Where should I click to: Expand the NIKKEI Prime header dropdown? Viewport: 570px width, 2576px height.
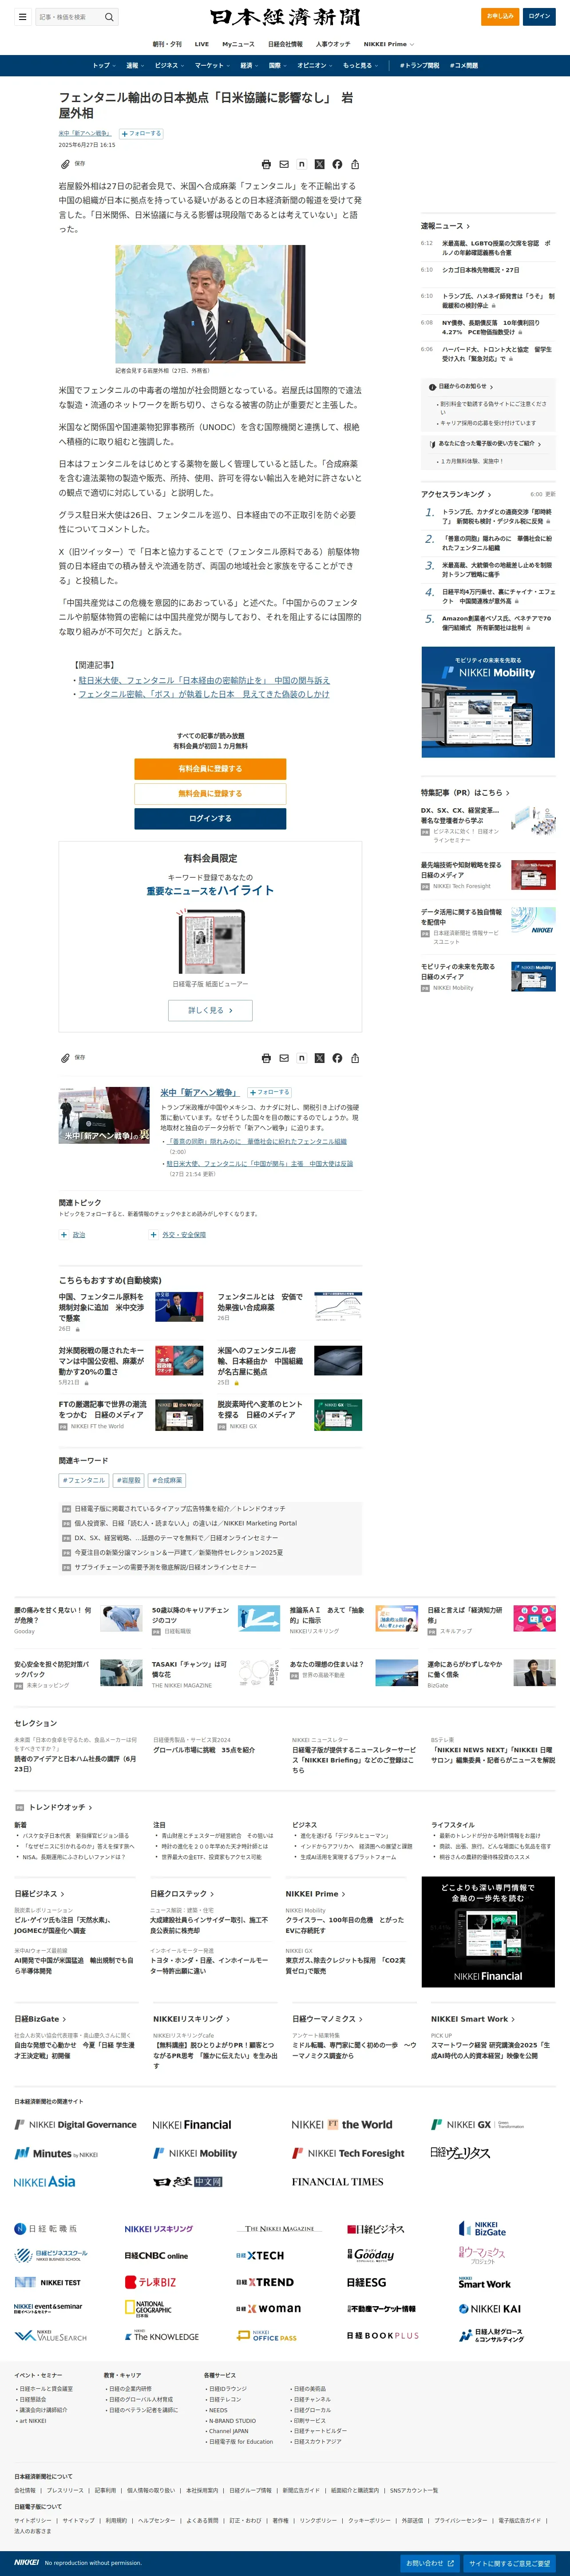coord(389,44)
